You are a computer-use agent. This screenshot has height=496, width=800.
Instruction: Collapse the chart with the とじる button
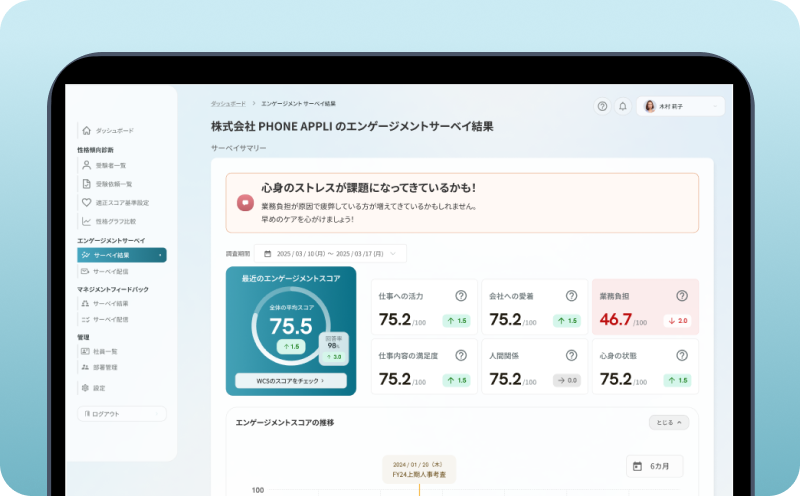(x=669, y=423)
